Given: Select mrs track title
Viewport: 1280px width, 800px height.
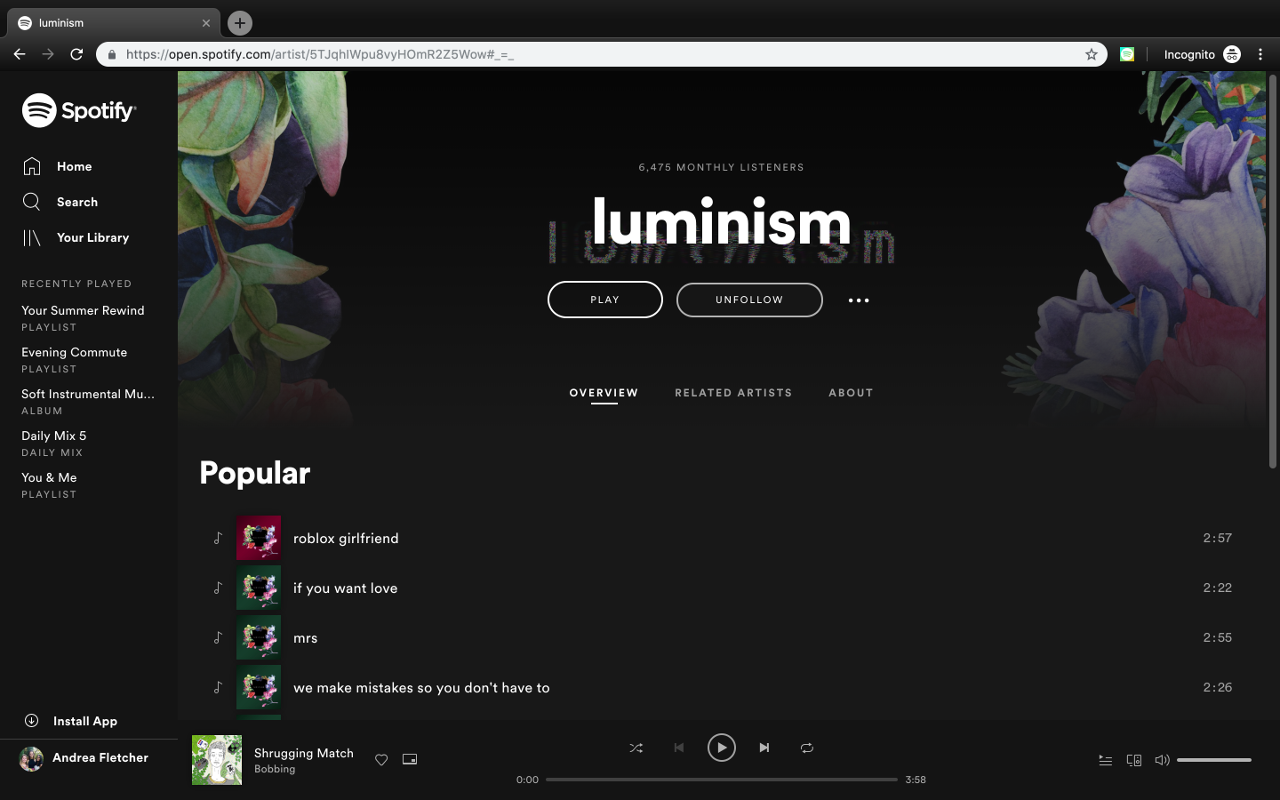Looking at the screenshot, I should (x=305, y=638).
